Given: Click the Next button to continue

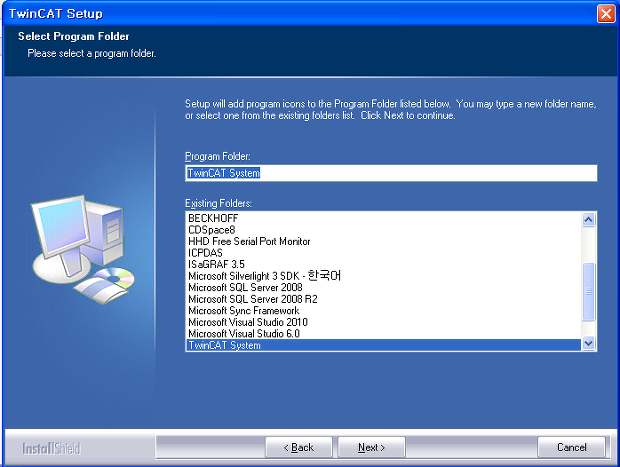Looking at the screenshot, I should click(x=371, y=447).
